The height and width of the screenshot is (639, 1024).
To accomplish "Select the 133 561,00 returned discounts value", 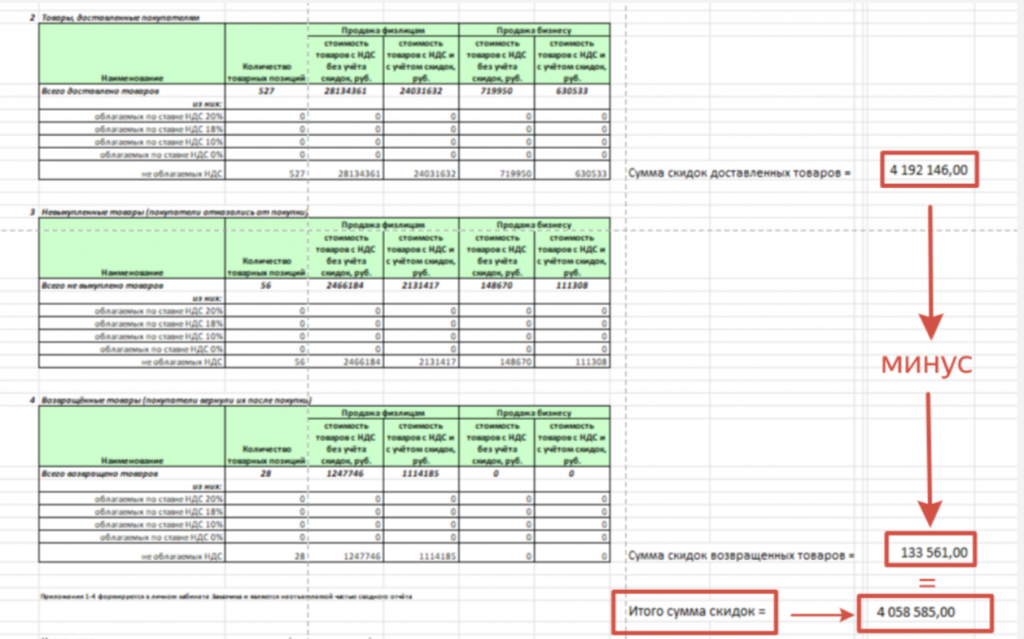I will 929,551.
